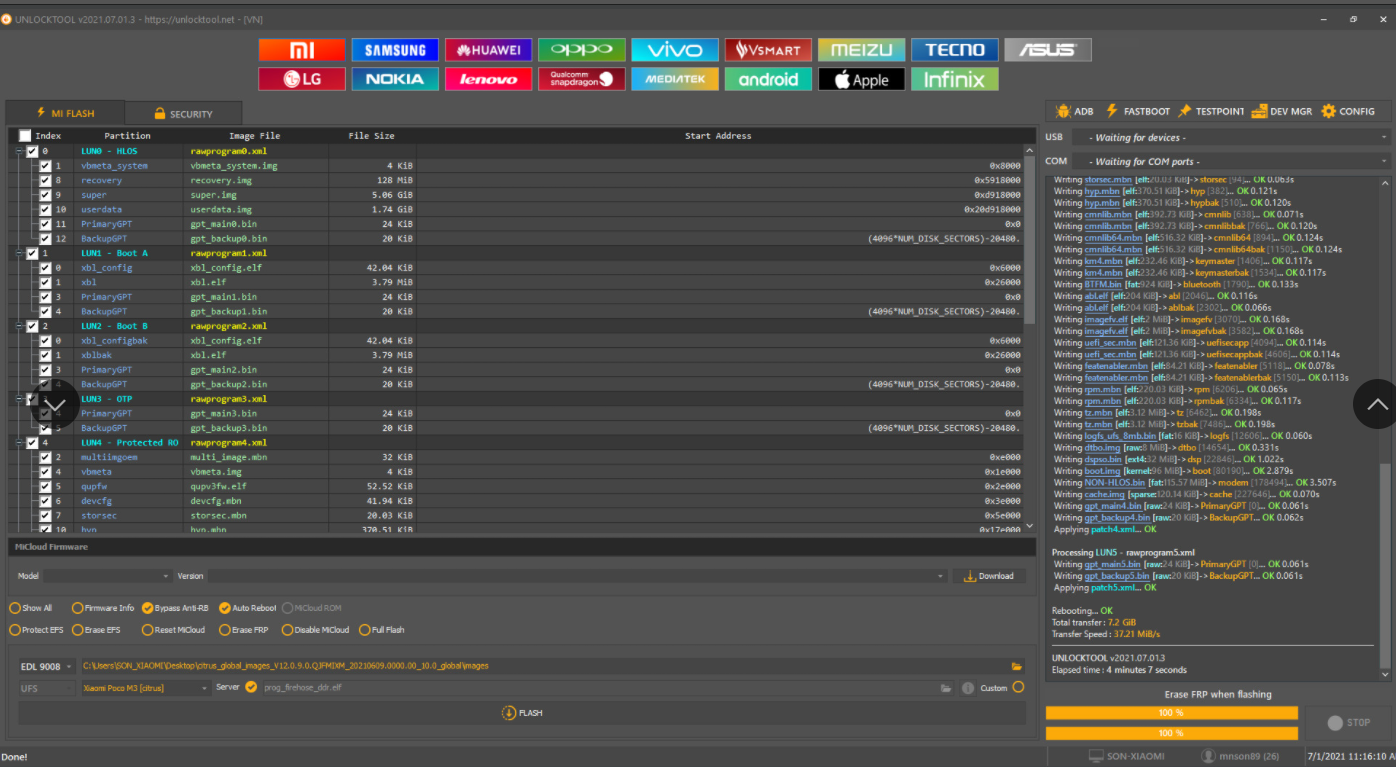Select the Vsmart brand icon
The image size is (1396, 767).
pyautogui.click(x=768, y=50)
